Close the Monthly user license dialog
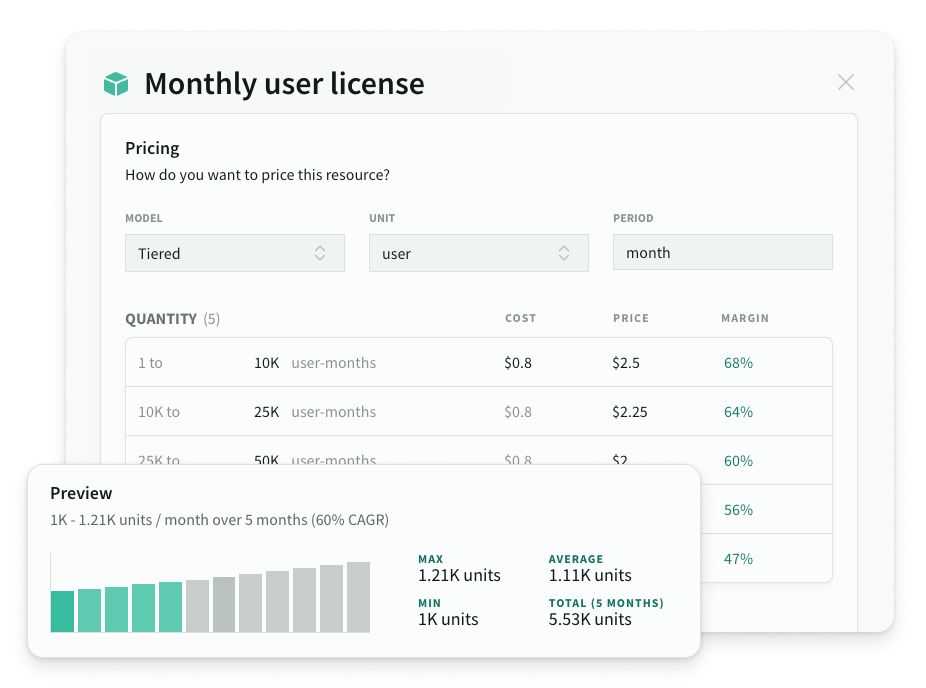The image size is (926, 688). click(846, 83)
